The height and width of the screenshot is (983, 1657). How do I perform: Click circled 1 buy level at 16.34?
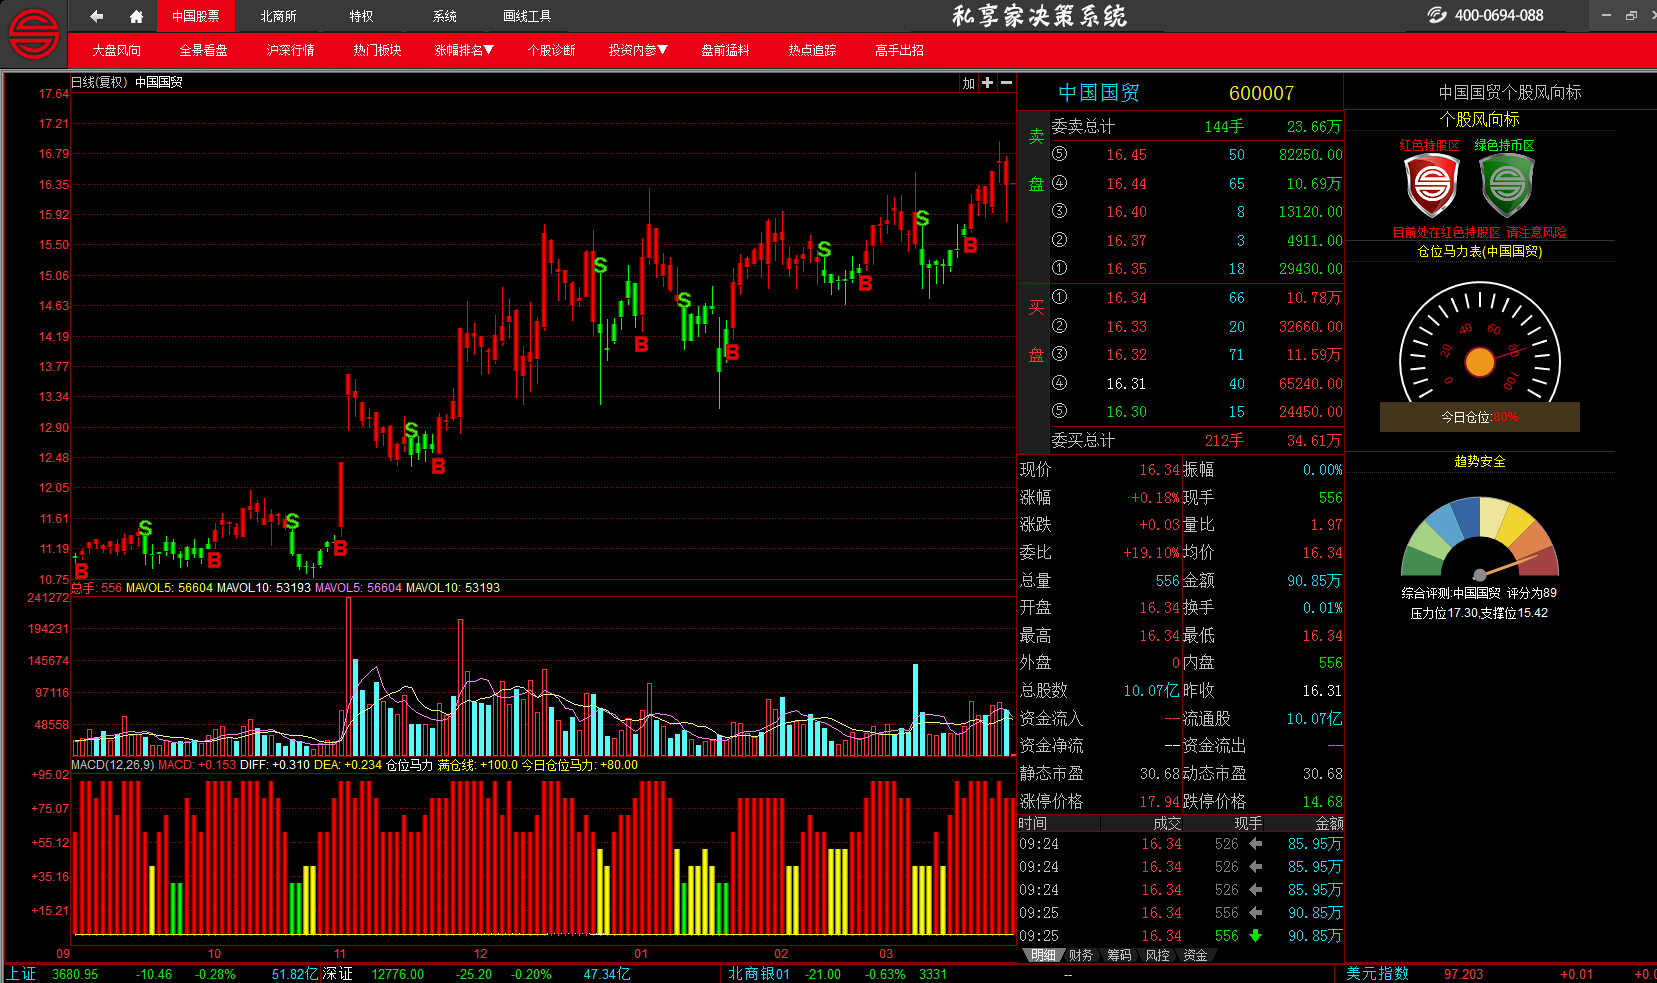pos(1060,297)
